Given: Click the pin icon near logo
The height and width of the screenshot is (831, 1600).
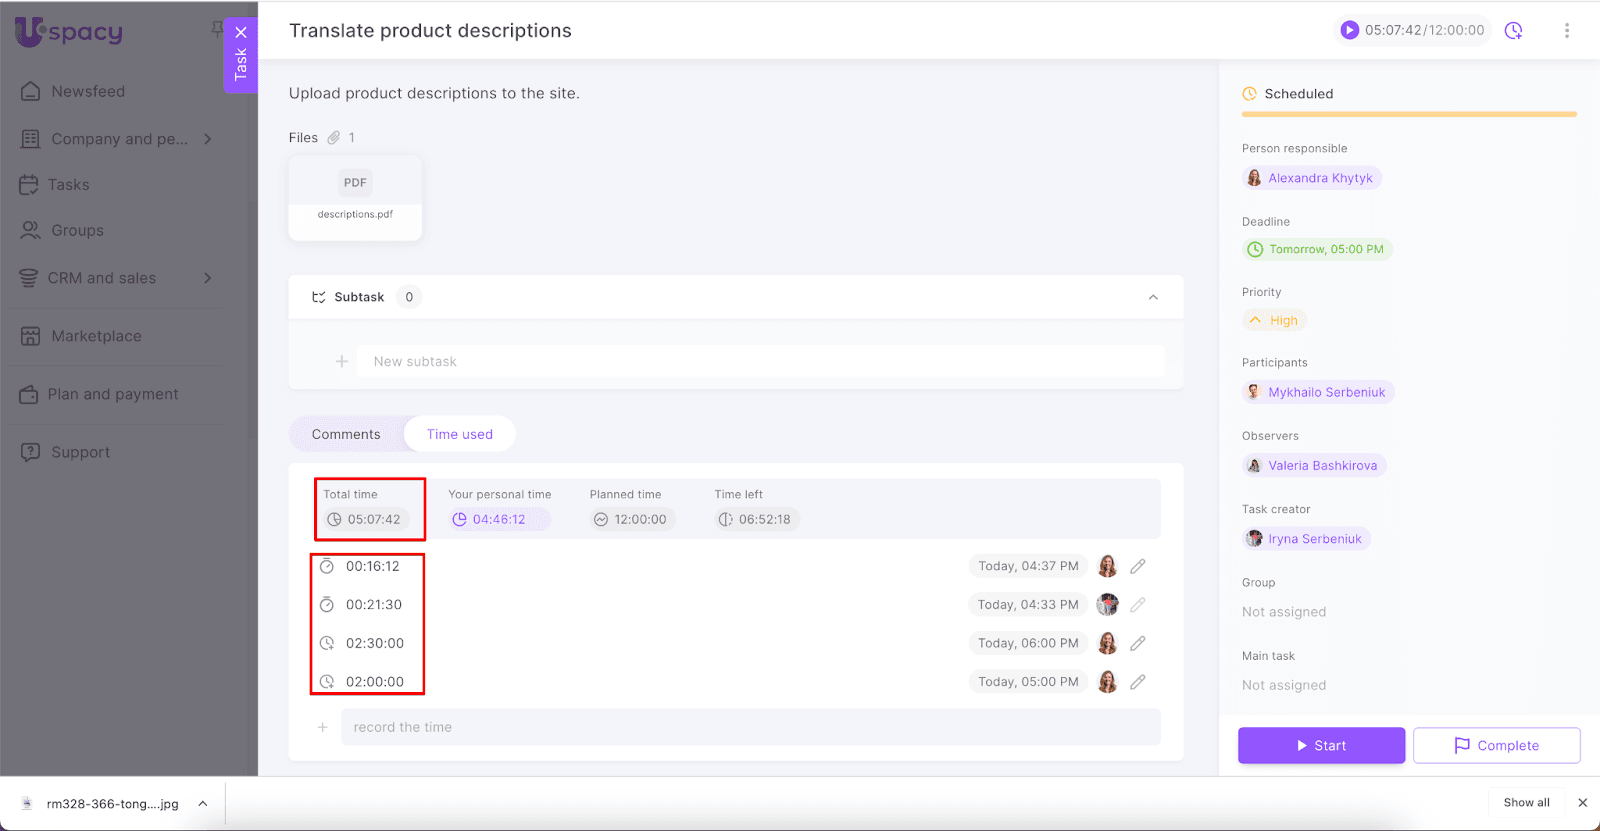Looking at the screenshot, I should click(217, 29).
